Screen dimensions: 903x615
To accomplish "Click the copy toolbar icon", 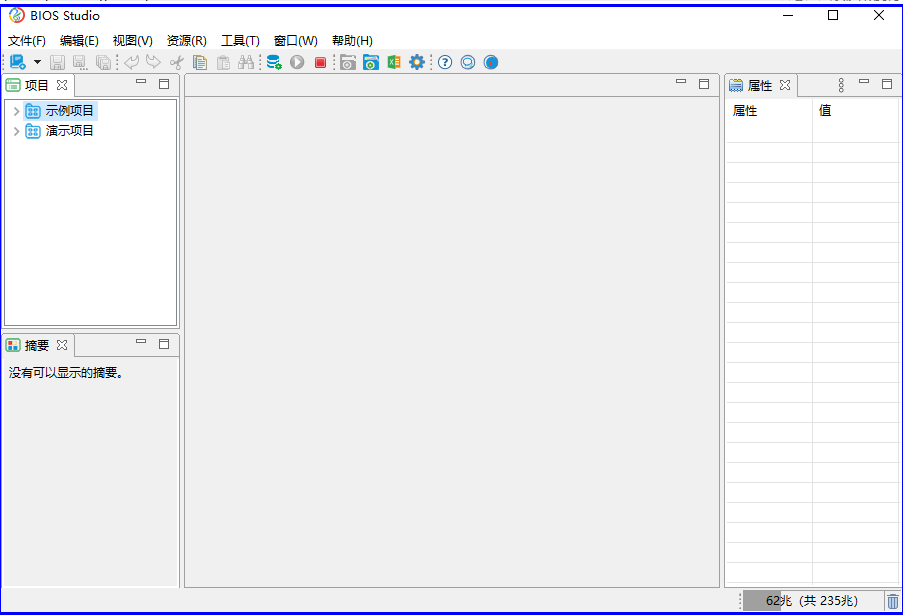I will pos(200,62).
